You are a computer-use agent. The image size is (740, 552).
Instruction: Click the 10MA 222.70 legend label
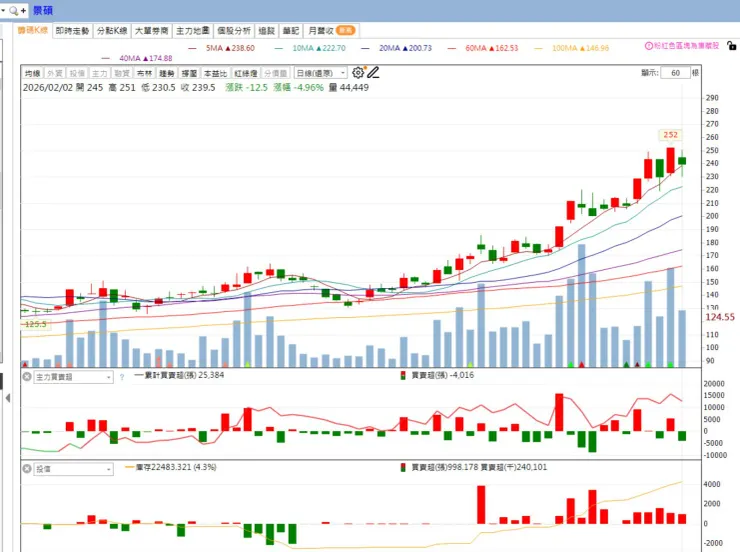pyautogui.click(x=319, y=48)
